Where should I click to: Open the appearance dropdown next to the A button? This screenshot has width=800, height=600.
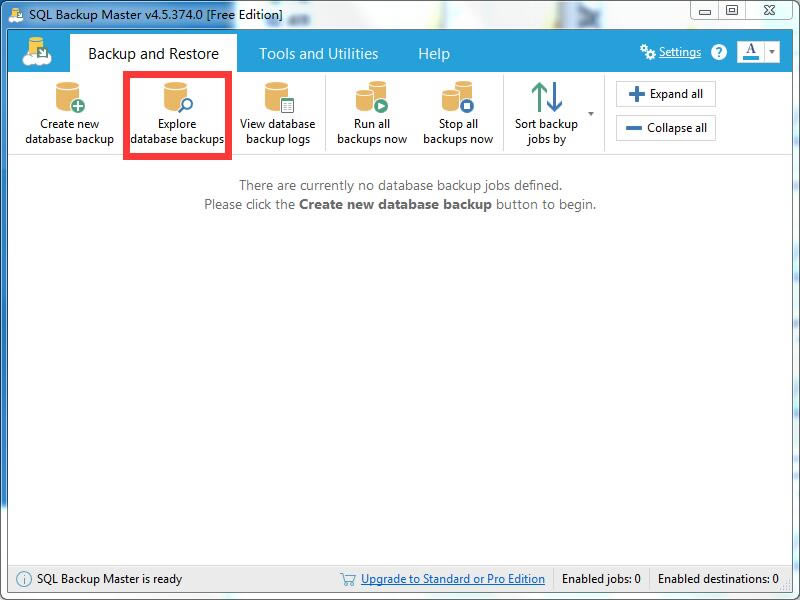tap(770, 51)
